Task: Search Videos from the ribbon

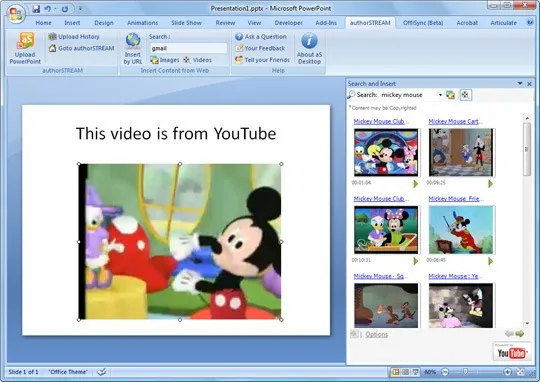Action: pyautogui.click(x=197, y=60)
